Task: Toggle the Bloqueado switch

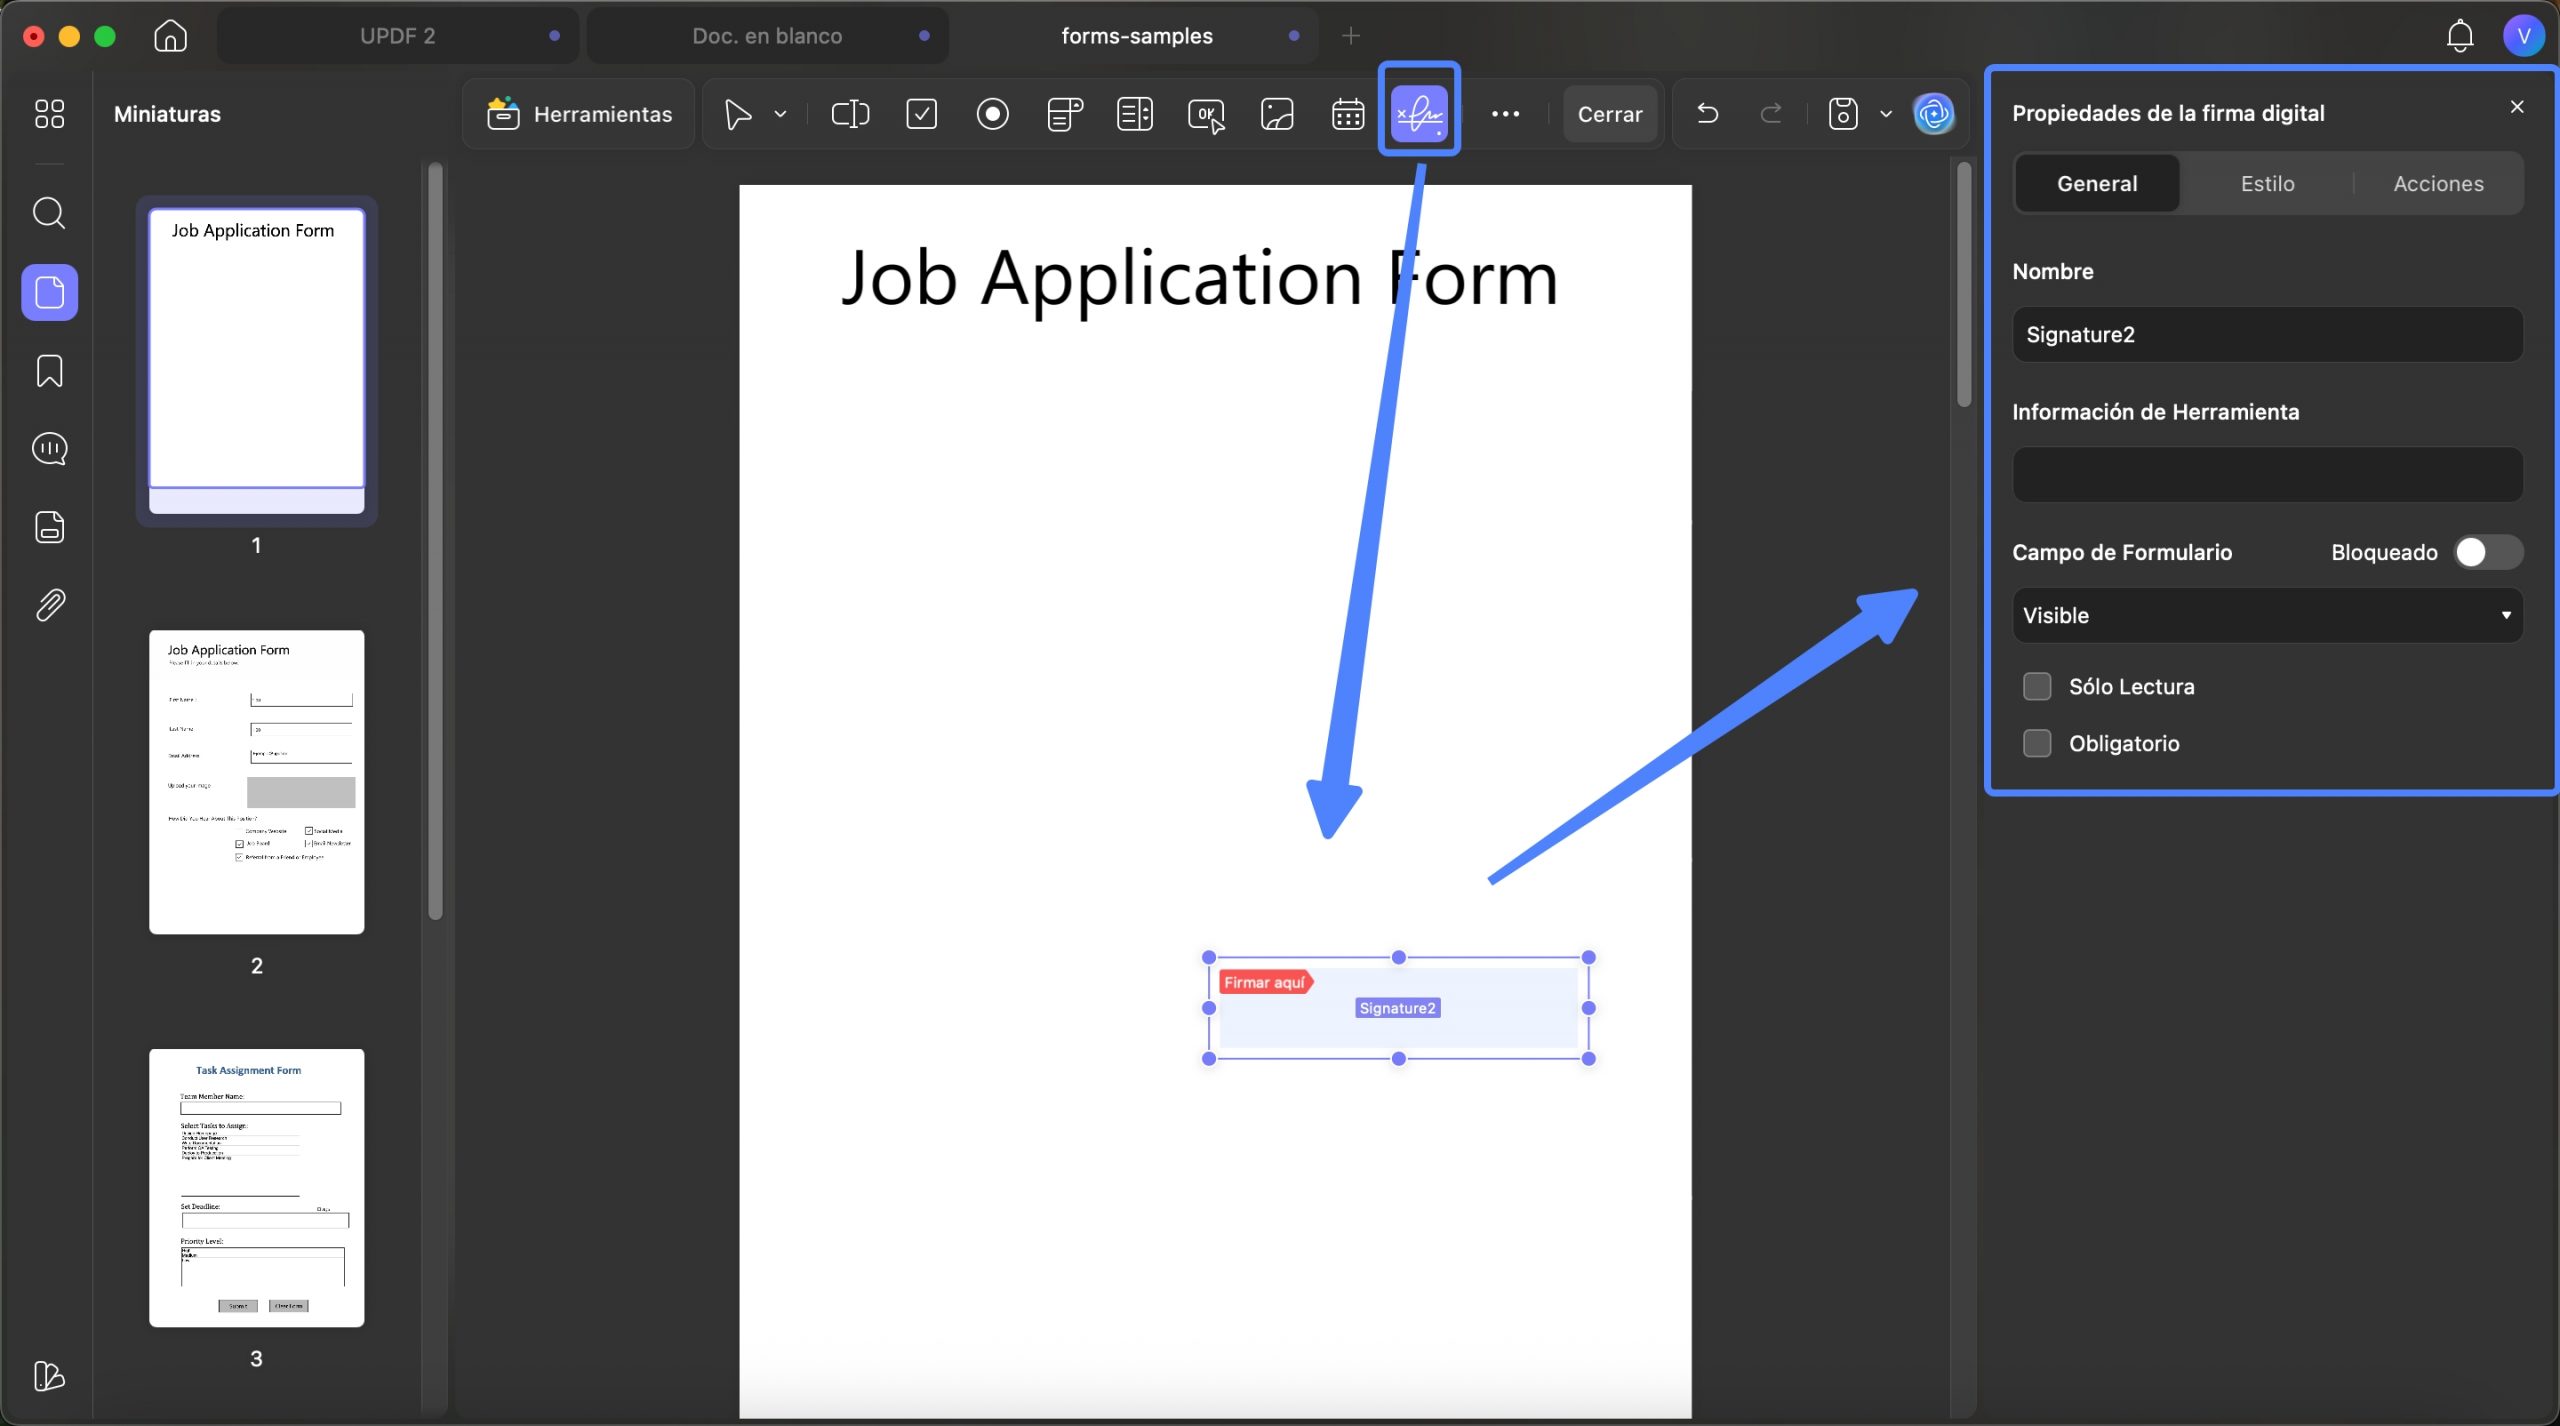Action: click(x=2488, y=552)
